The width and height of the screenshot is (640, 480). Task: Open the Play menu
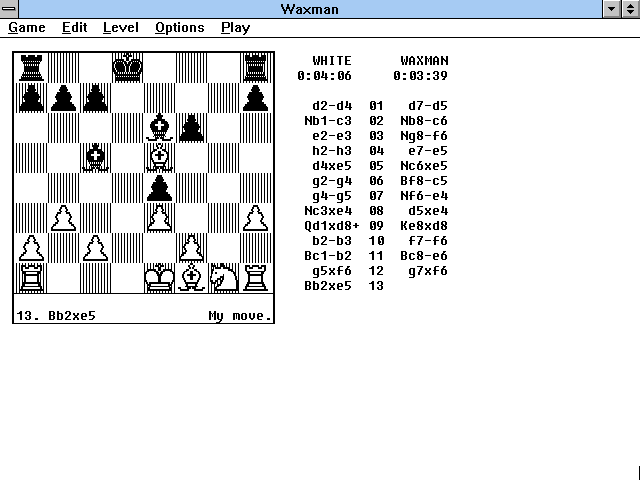(x=236, y=28)
